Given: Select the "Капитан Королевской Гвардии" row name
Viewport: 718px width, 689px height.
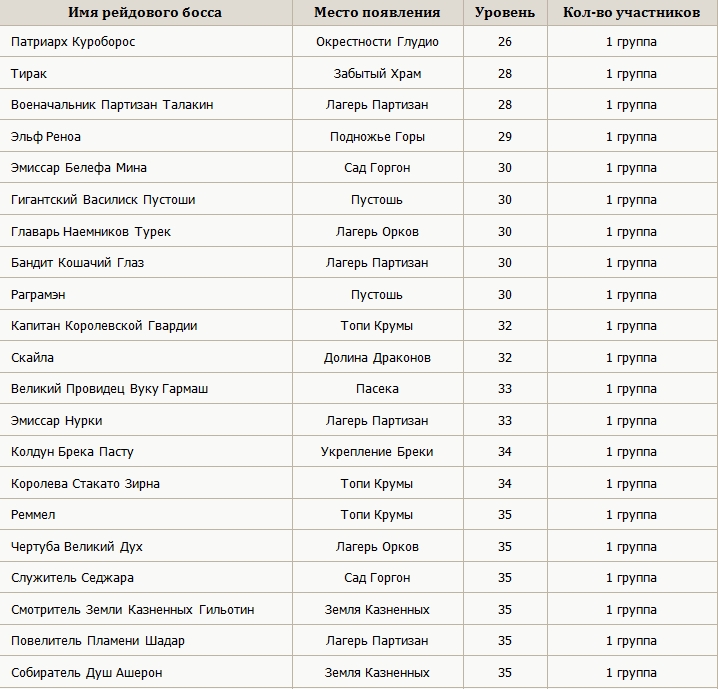Looking at the screenshot, I should pos(104,326).
